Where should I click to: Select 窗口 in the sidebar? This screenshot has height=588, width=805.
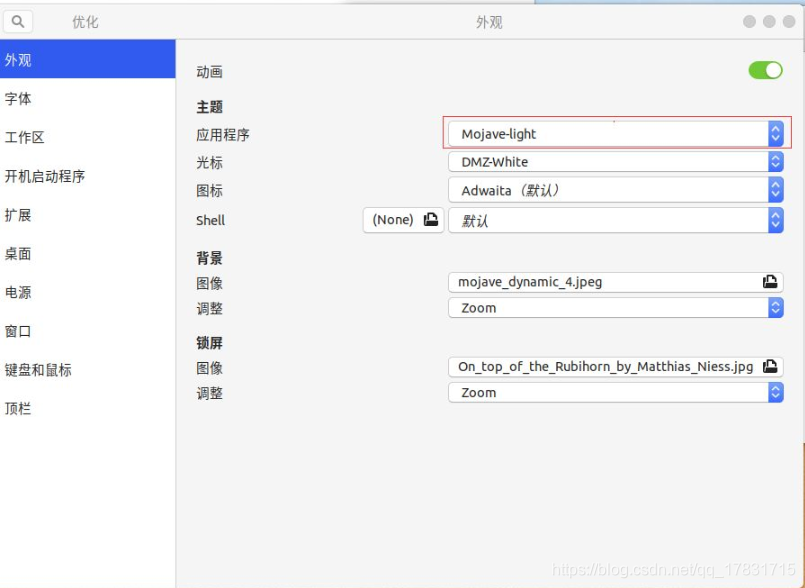pos(87,331)
